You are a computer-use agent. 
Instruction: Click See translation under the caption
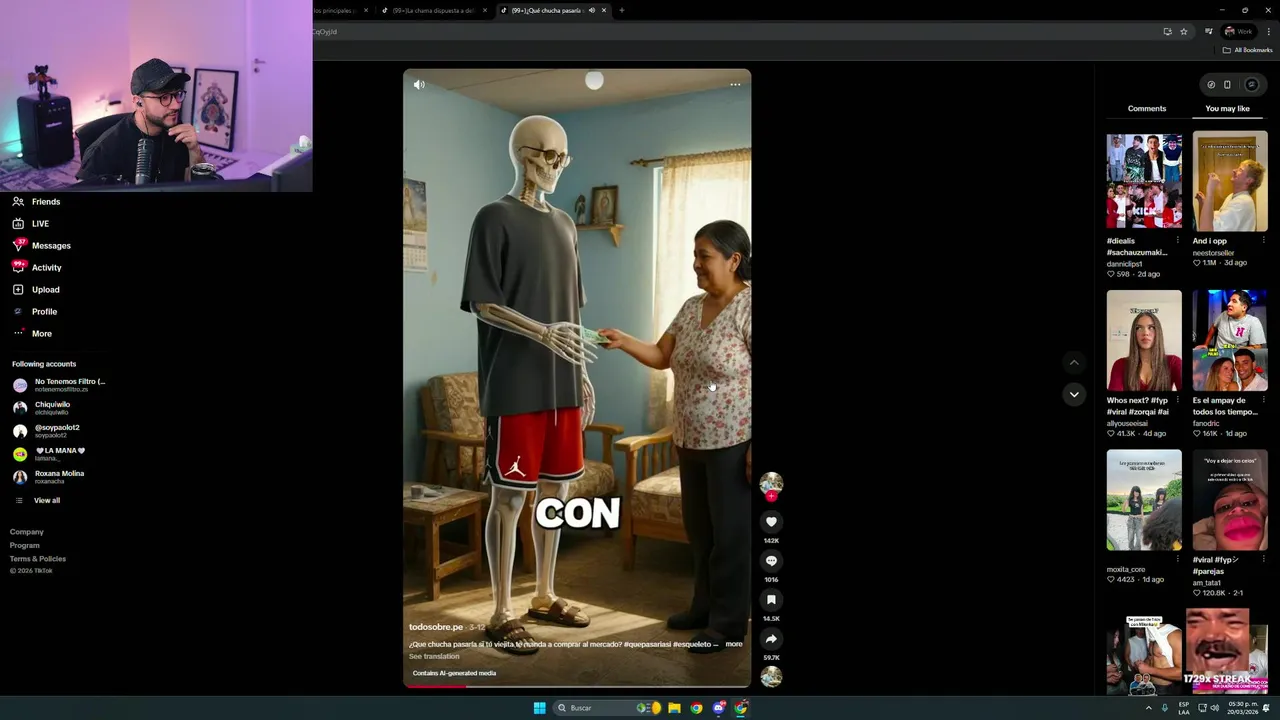pos(434,656)
